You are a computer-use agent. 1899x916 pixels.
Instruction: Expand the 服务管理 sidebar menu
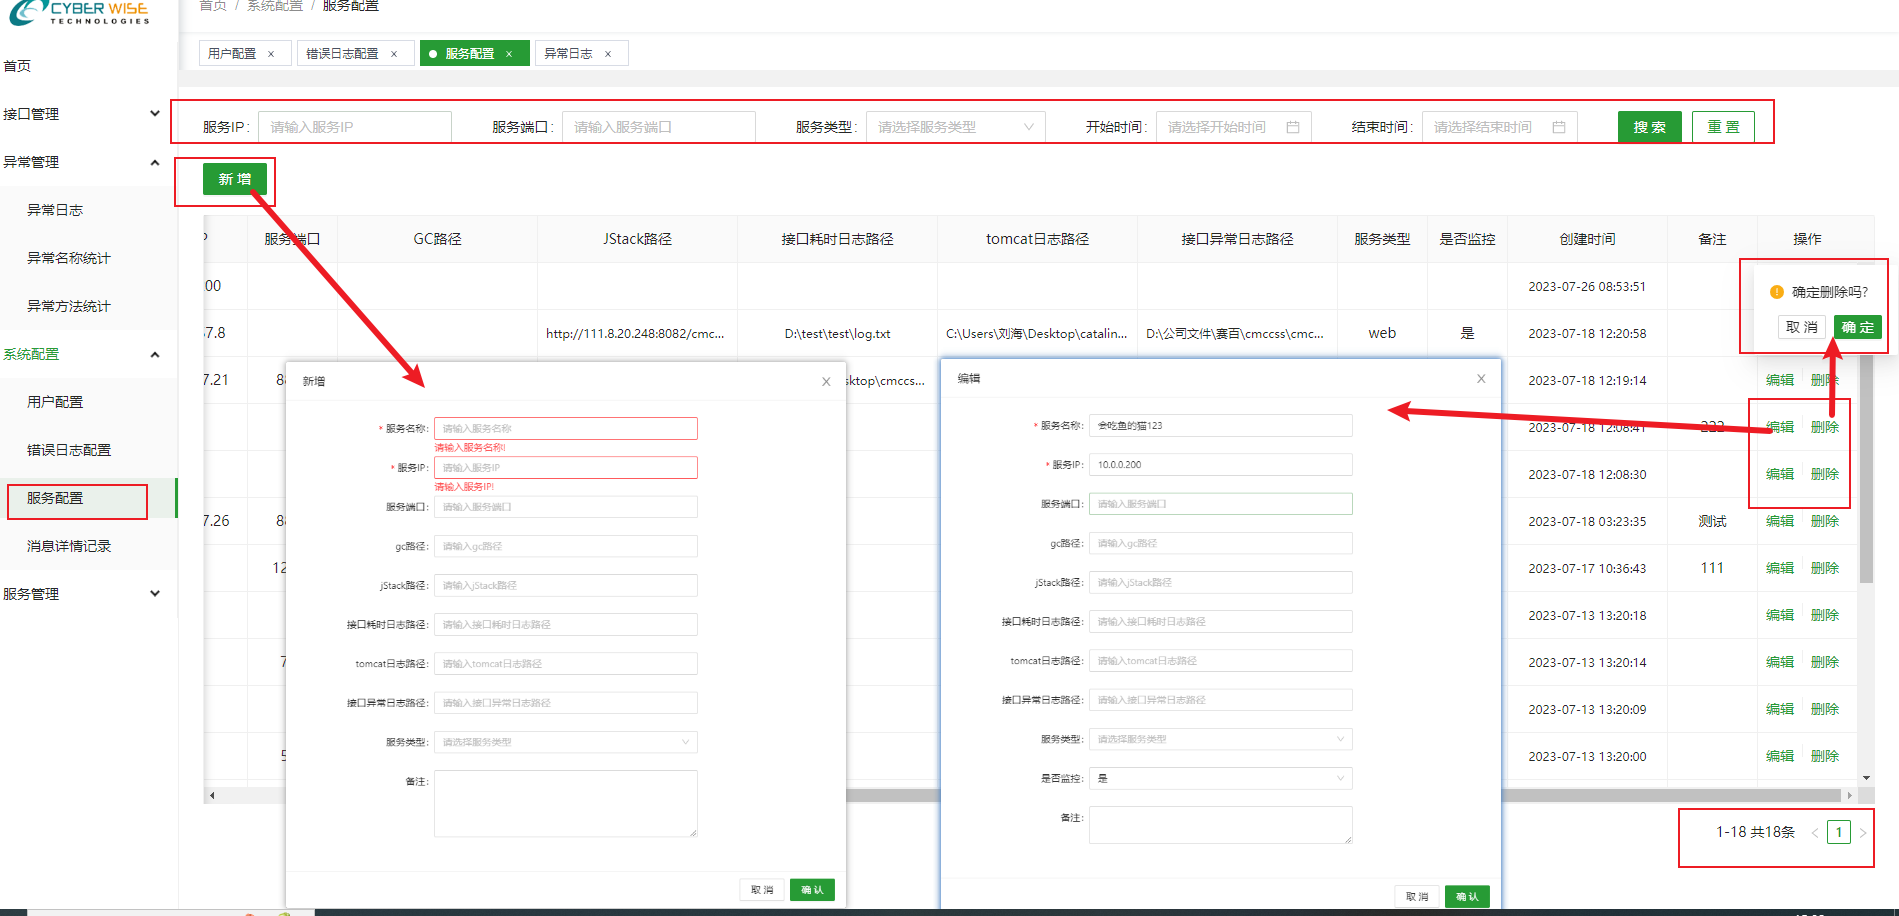click(x=155, y=593)
